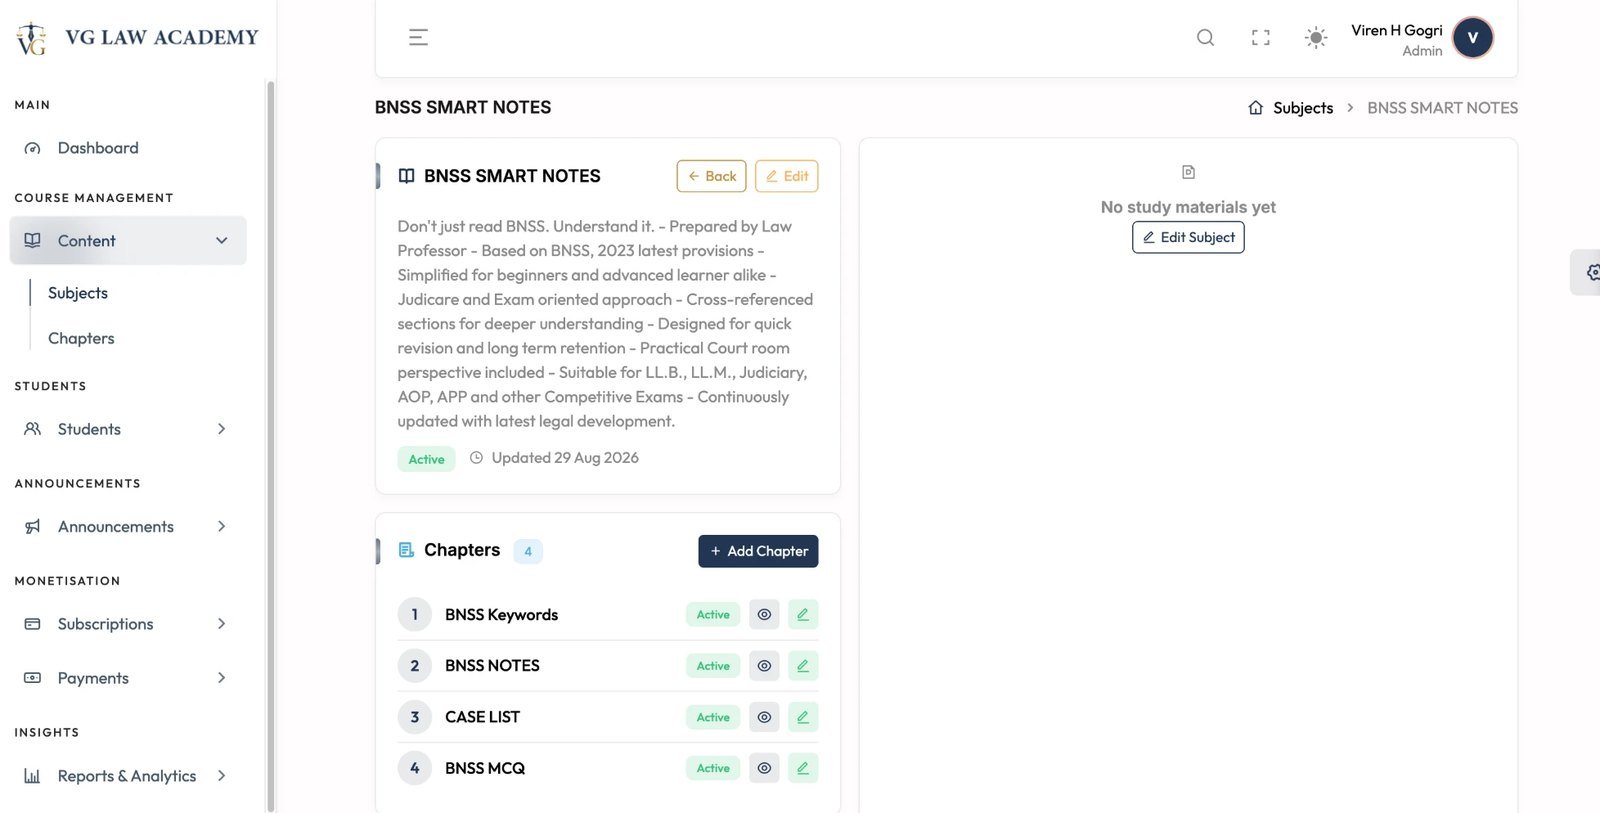This screenshot has height=813, width=1600.
Task: View the BNSS MCQ chapter eye icon
Action: pos(764,768)
